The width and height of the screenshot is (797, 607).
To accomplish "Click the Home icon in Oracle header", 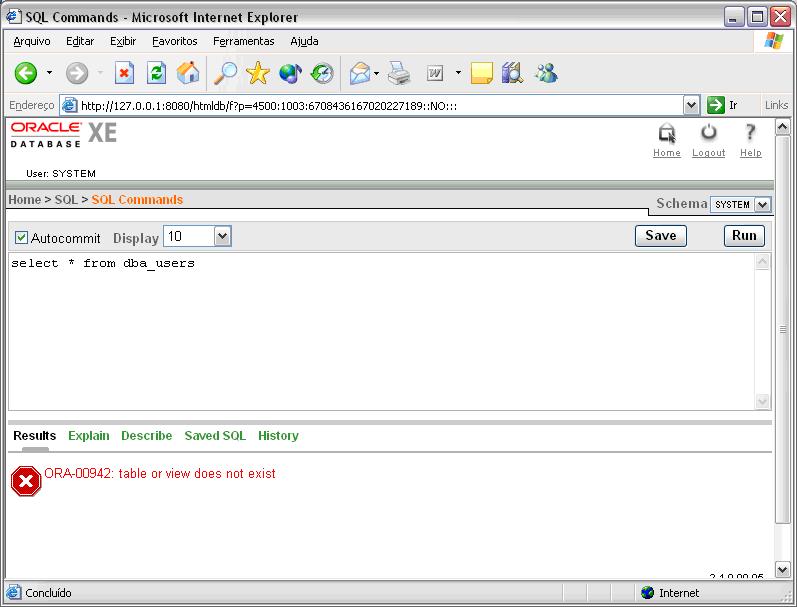I will pyautogui.click(x=666, y=134).
